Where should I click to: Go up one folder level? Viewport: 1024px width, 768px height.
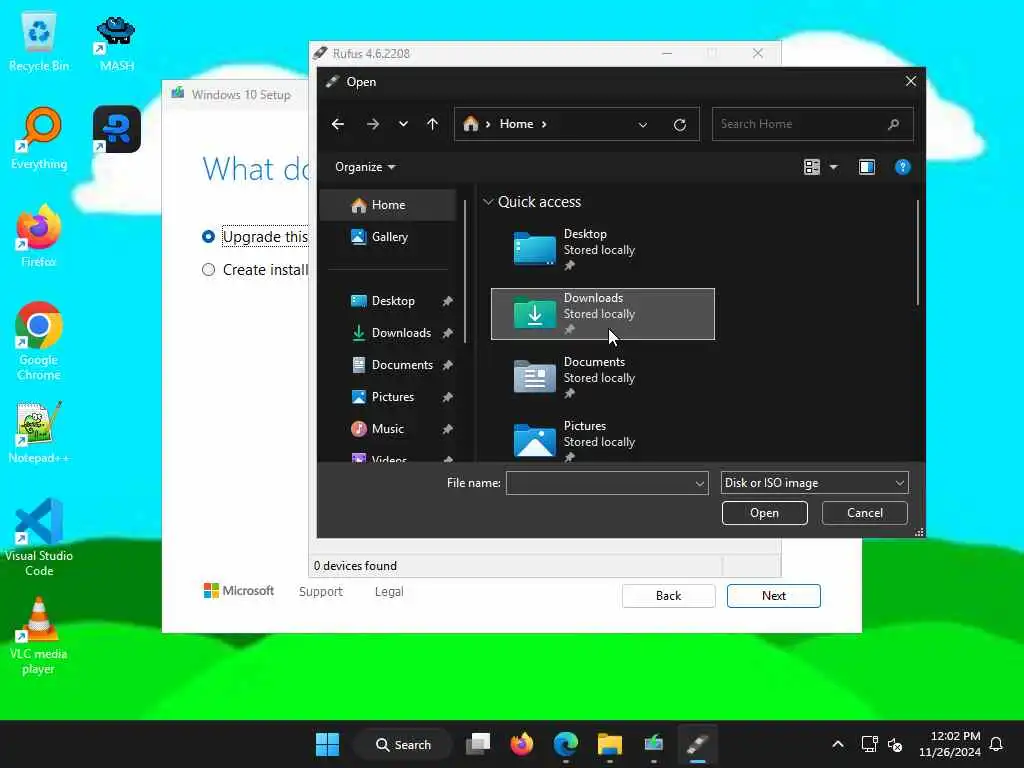click(x=432, y=124)
